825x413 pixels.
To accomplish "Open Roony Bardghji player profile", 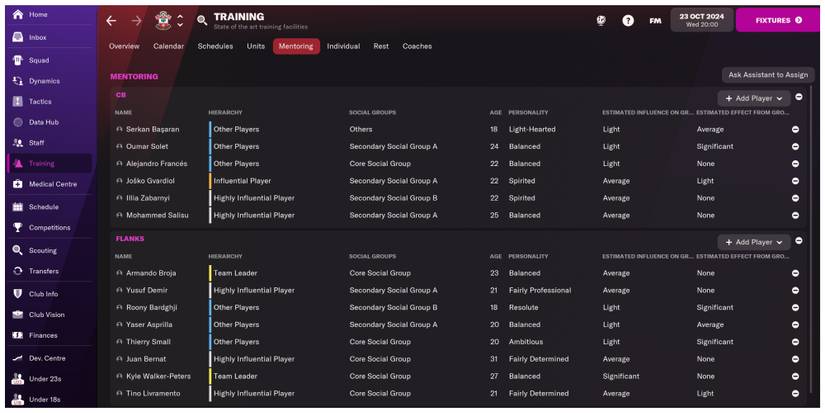I will [x=152, y=308].
